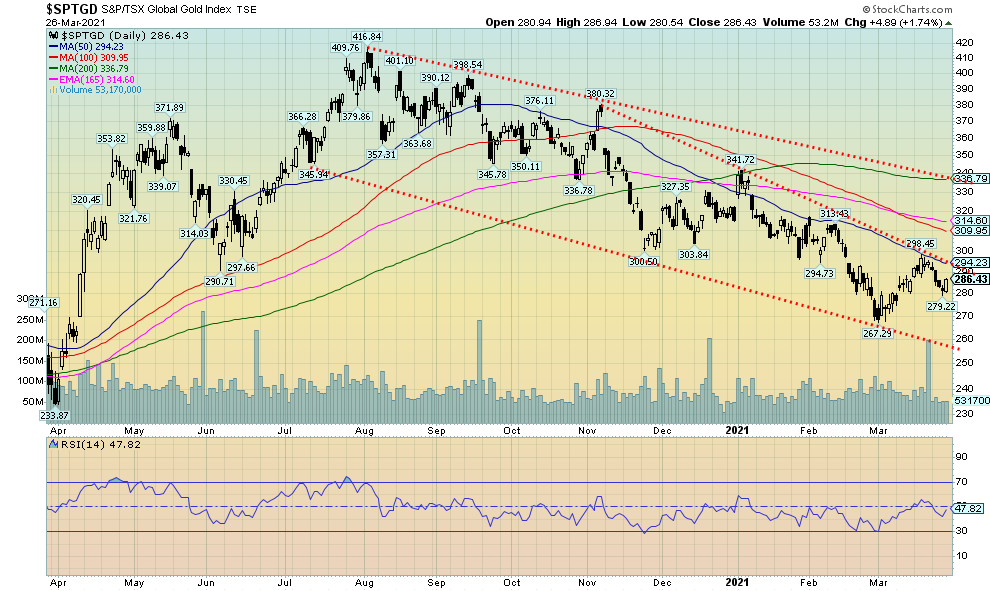The image size is (990, 591).
Task: Click the 267.29 low price label
Action: [x=877, y=333]
